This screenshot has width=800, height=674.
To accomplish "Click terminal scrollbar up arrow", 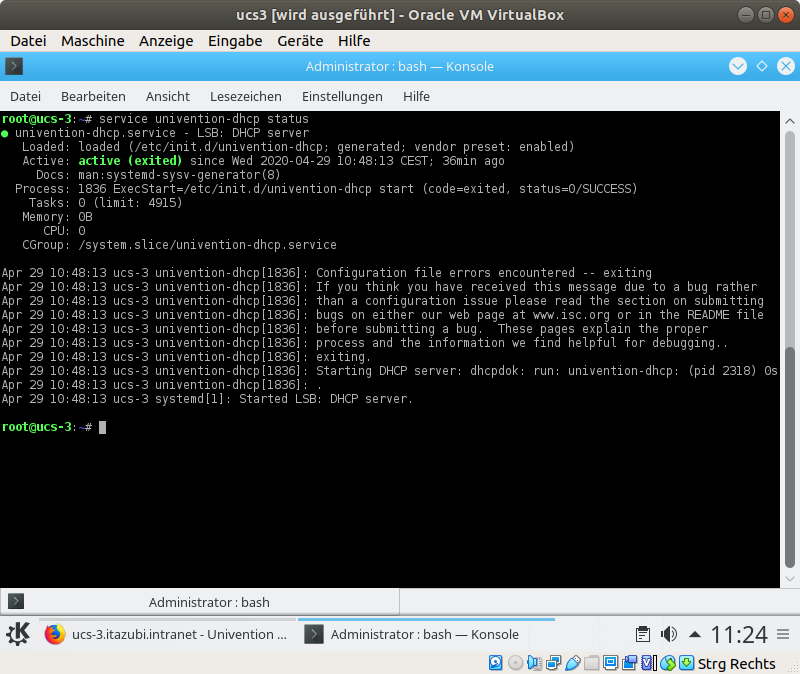I will click(x=790, y=121).
